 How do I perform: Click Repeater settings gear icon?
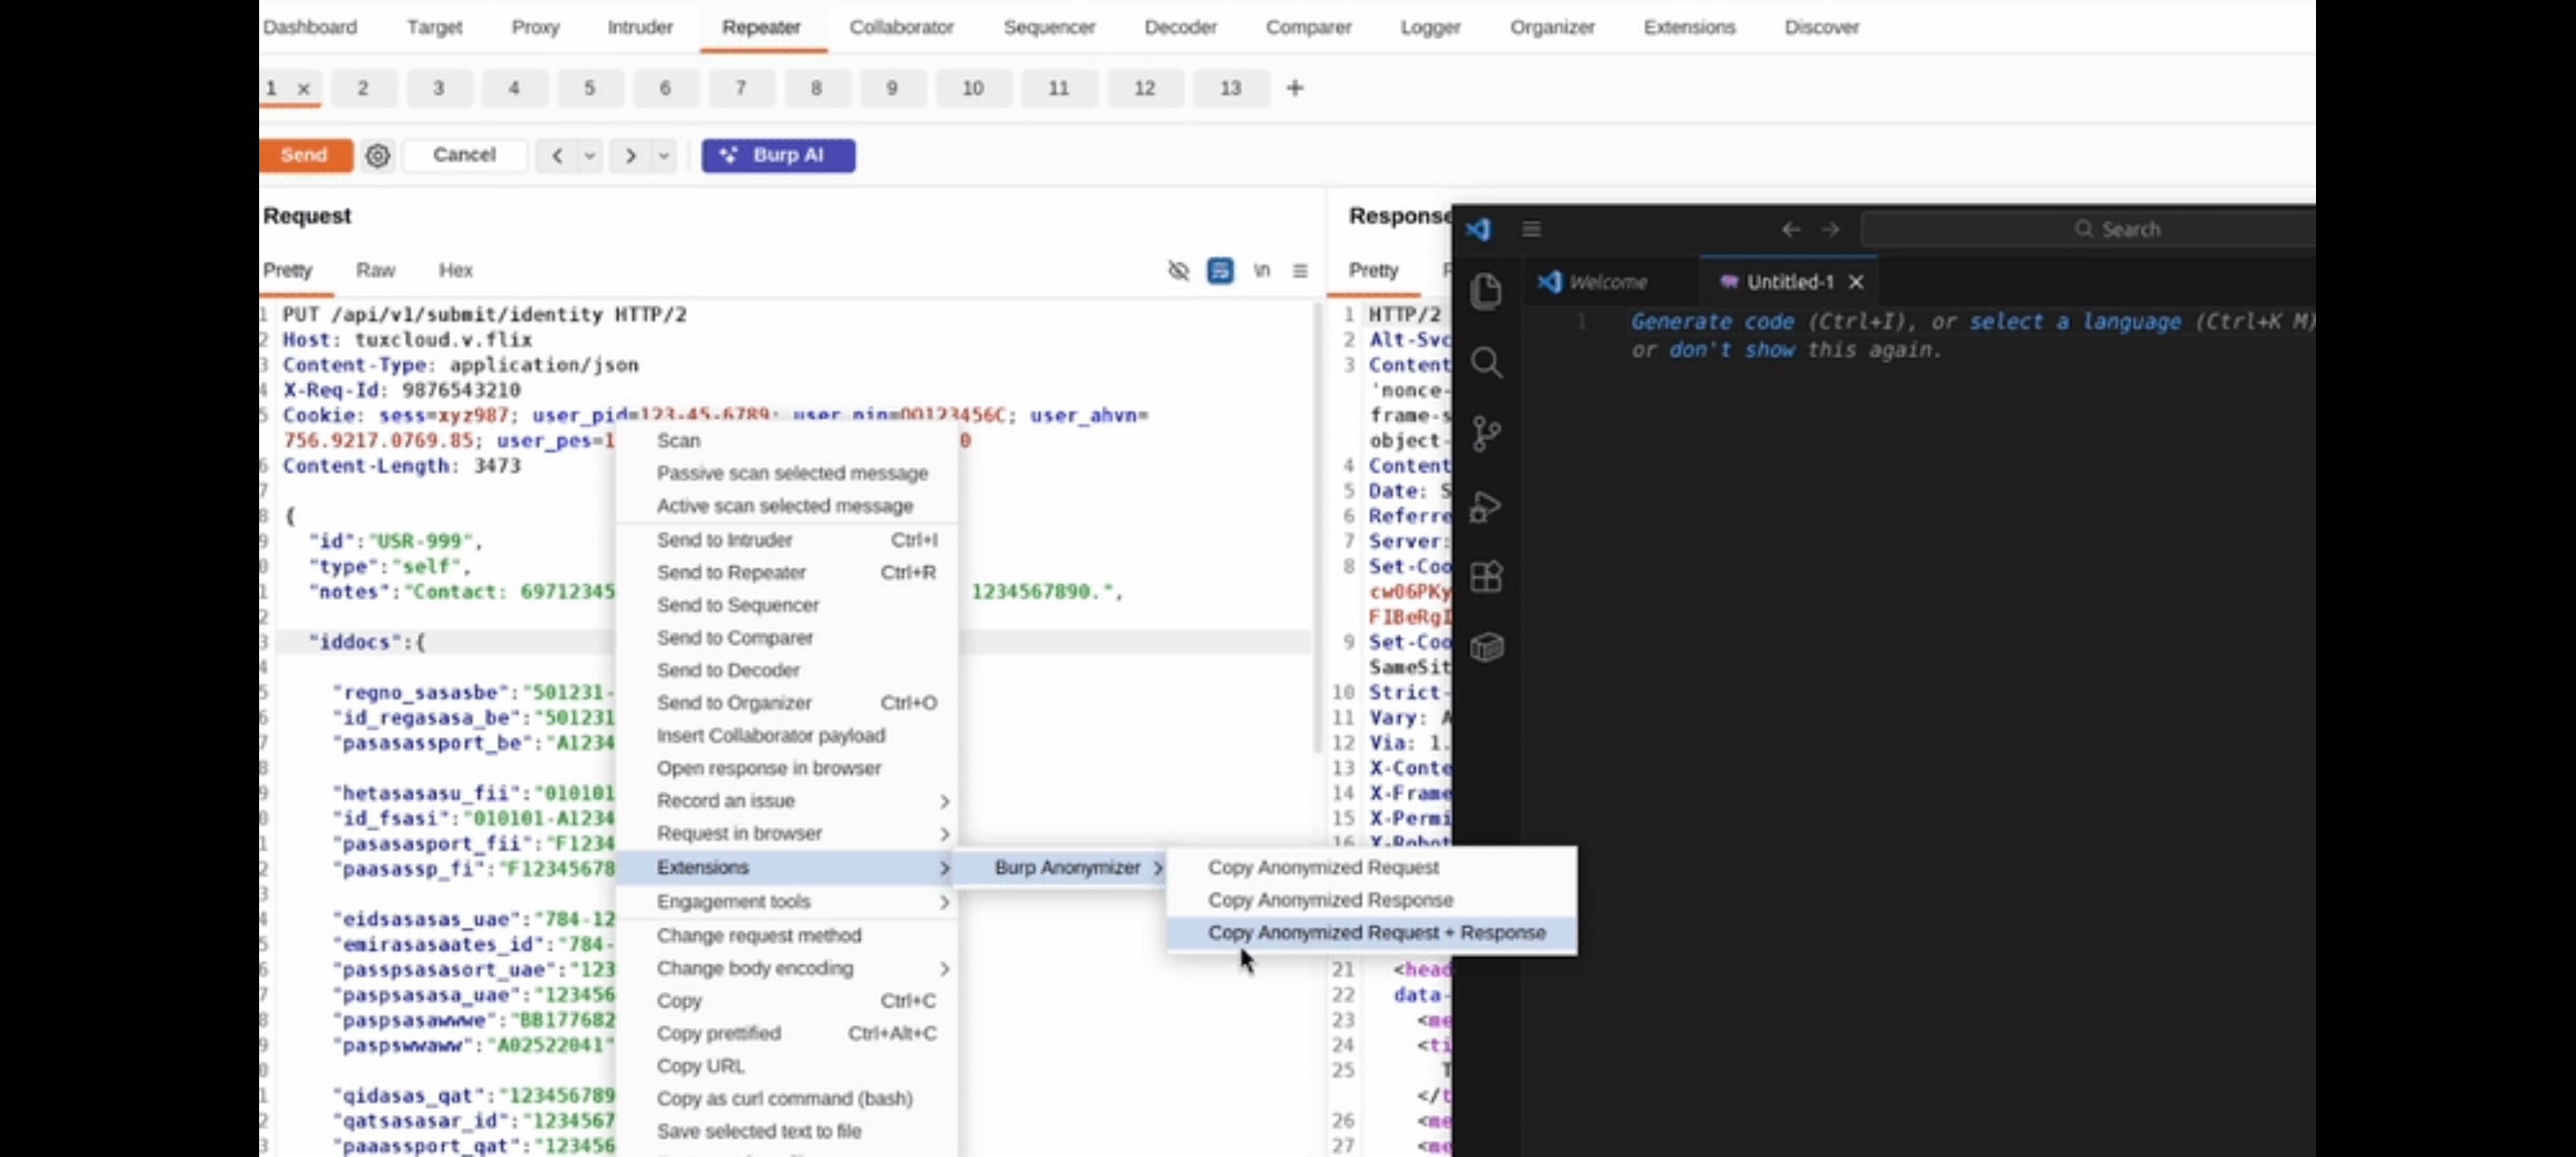(378, 156)
